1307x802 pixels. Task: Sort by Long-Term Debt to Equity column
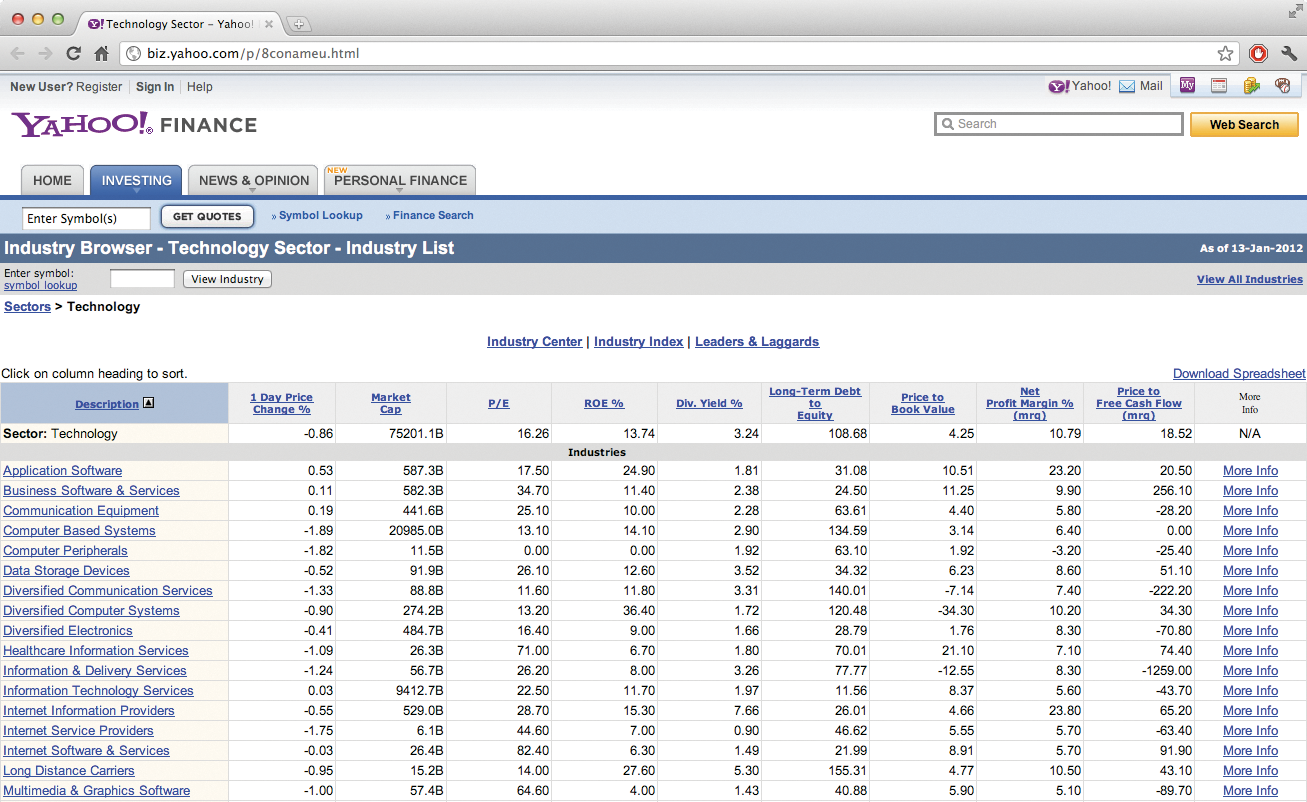(x=815, y=403)
